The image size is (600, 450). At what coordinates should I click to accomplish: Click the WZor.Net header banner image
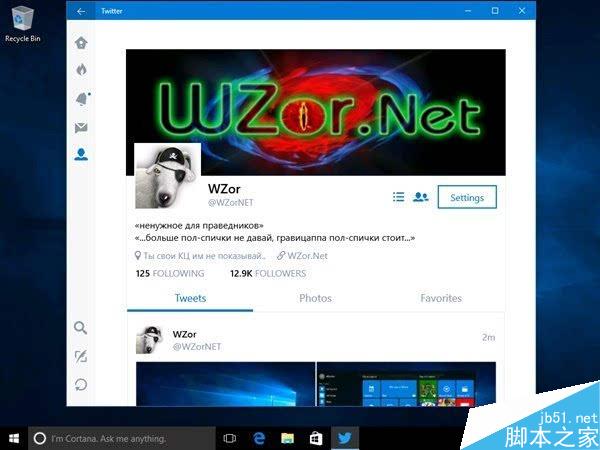click(316, 112)
